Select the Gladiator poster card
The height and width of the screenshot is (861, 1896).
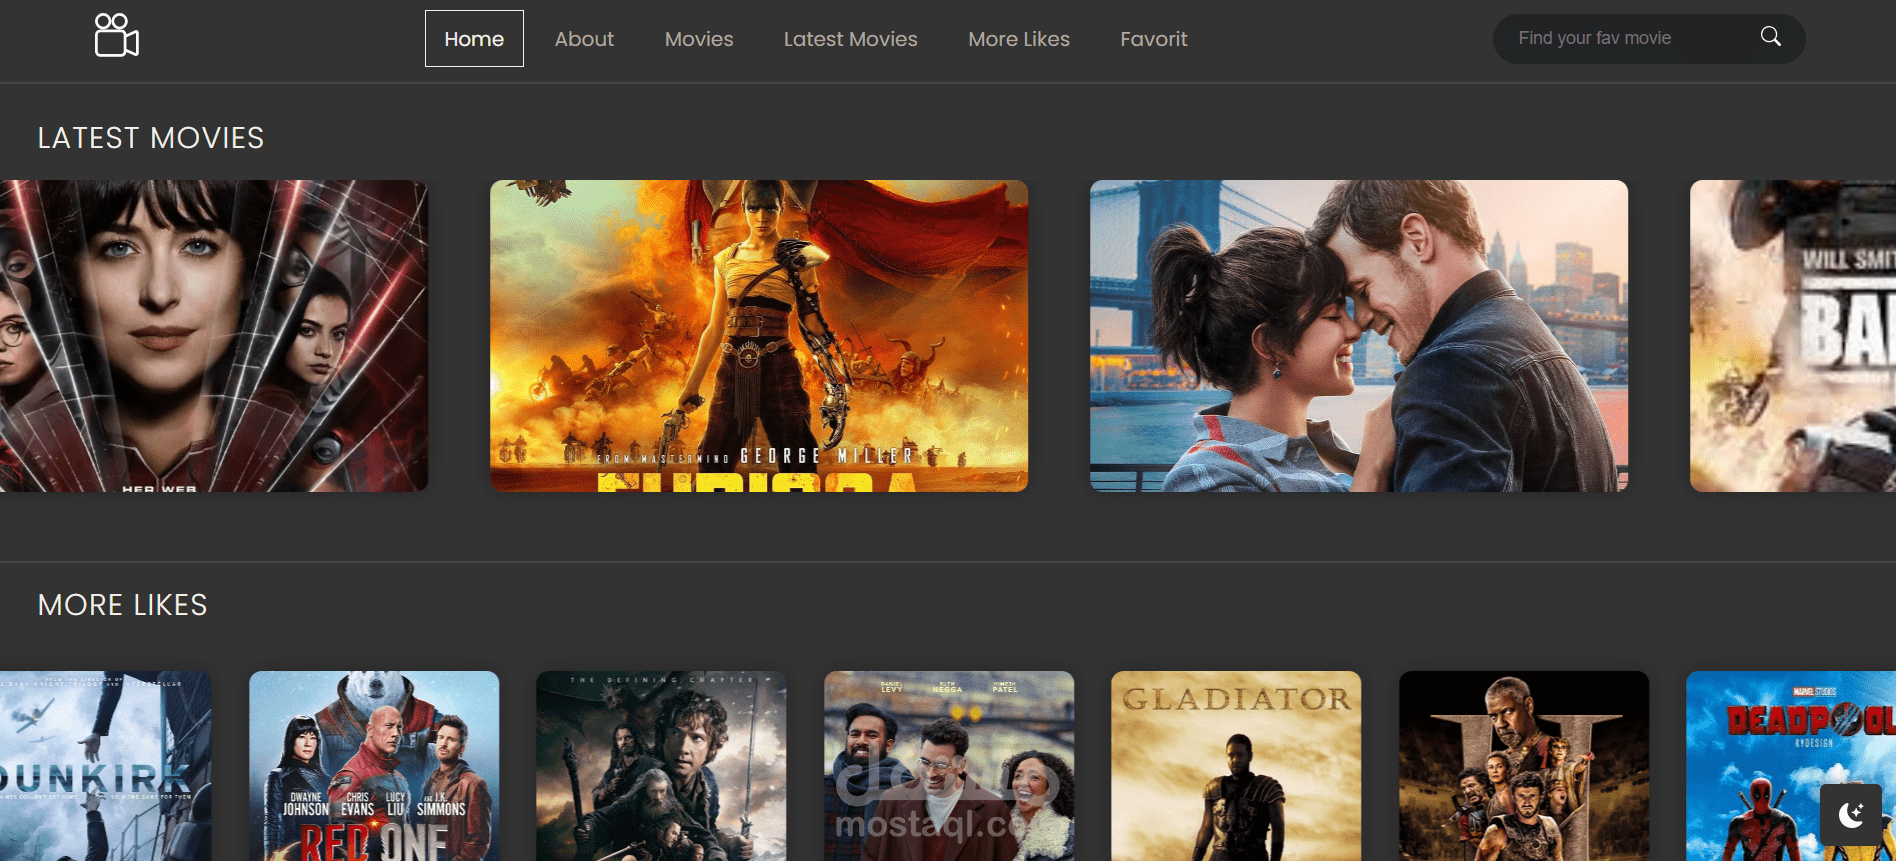[1236, 766]
